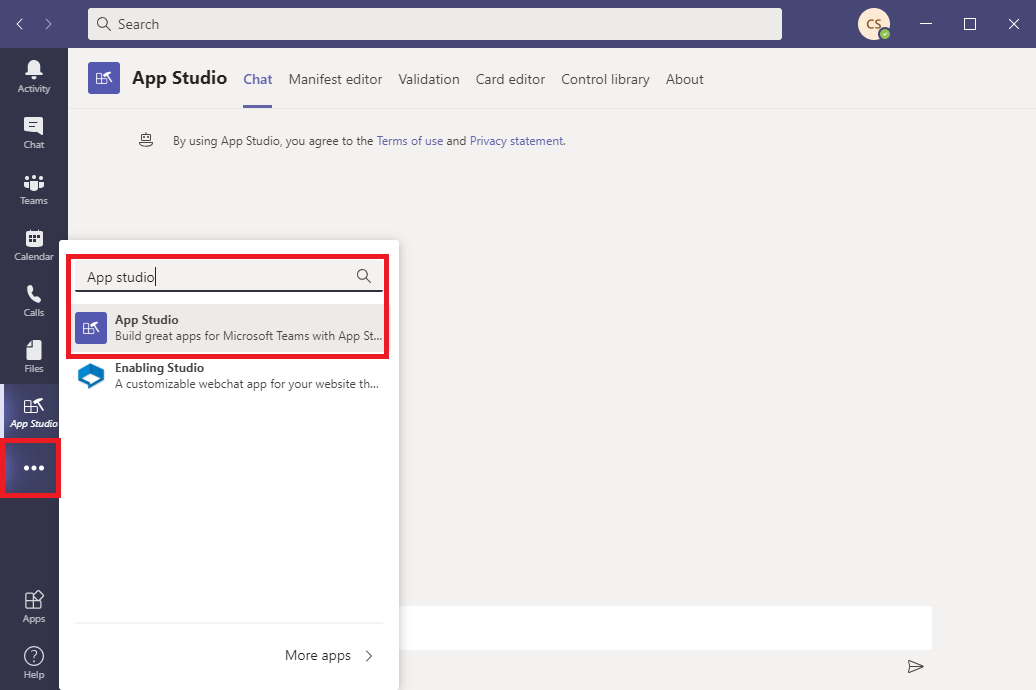Open Chat from the left sidebar
This screenshot has height=690, width=1036.
pos(34,133)
